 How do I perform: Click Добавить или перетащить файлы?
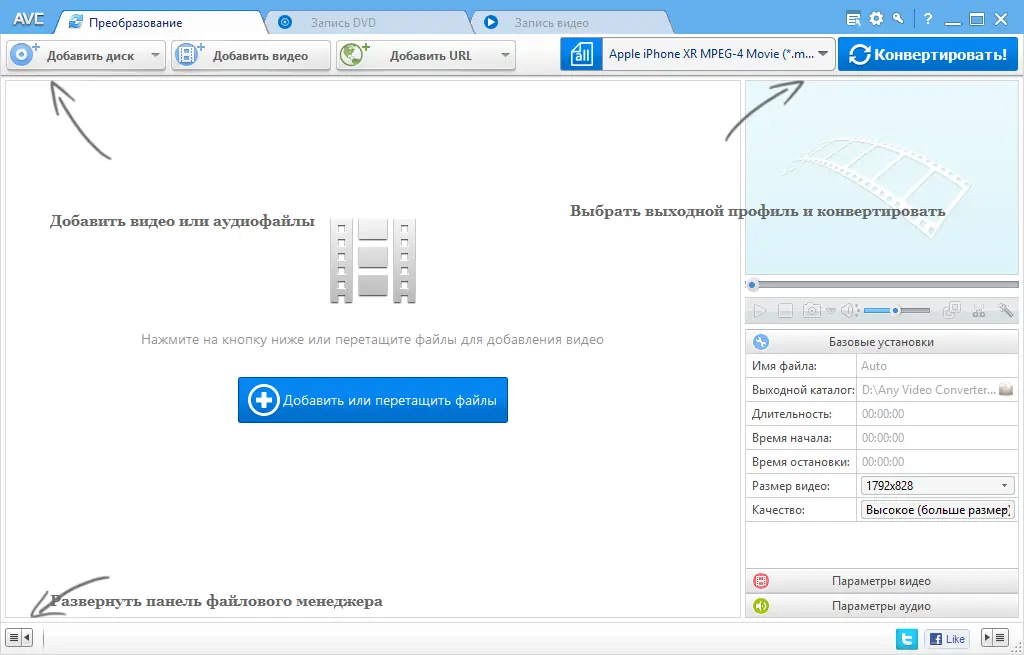click(372, 399)
